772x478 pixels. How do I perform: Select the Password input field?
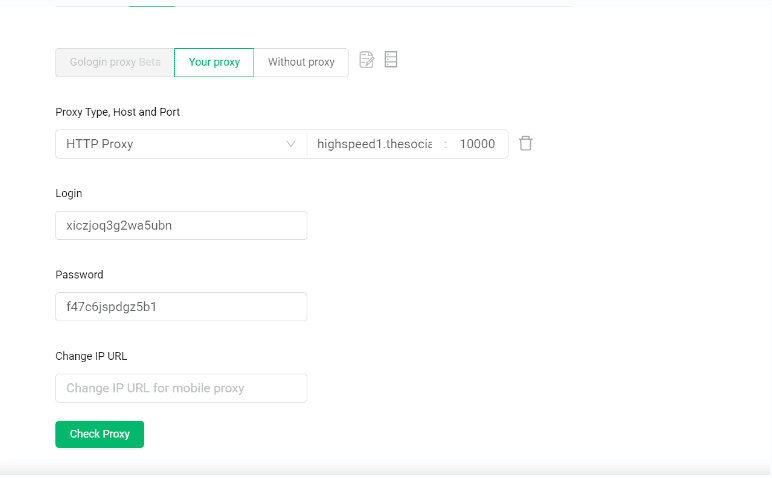point(181,307)
